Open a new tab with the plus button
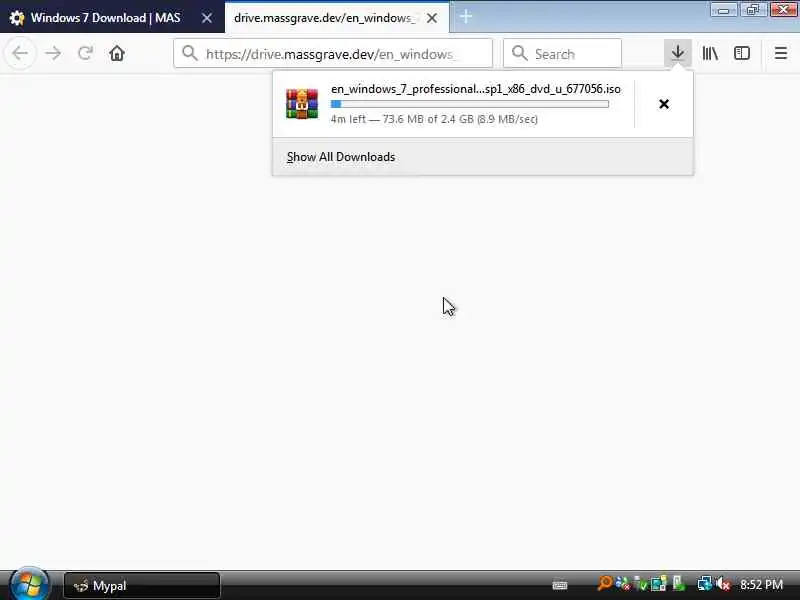 [x=465, y=17]
